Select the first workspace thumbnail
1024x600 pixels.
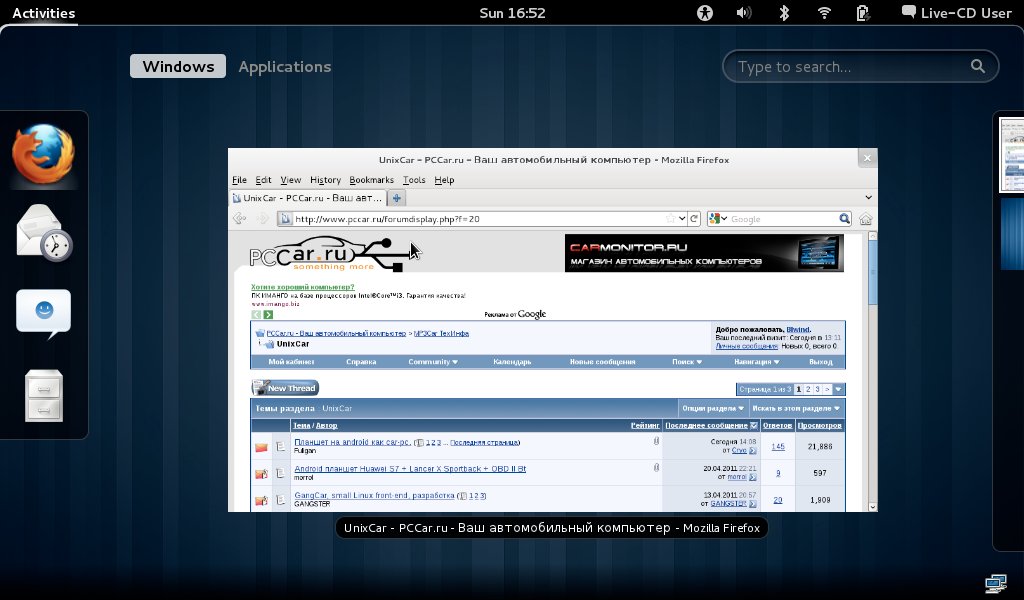[1012, 155]
